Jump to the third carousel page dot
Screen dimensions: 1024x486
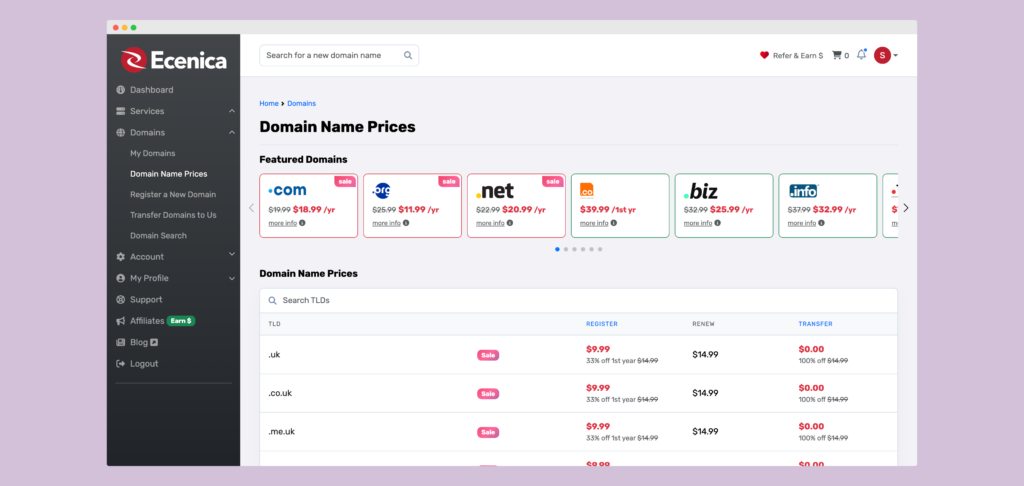coord(574,249)
